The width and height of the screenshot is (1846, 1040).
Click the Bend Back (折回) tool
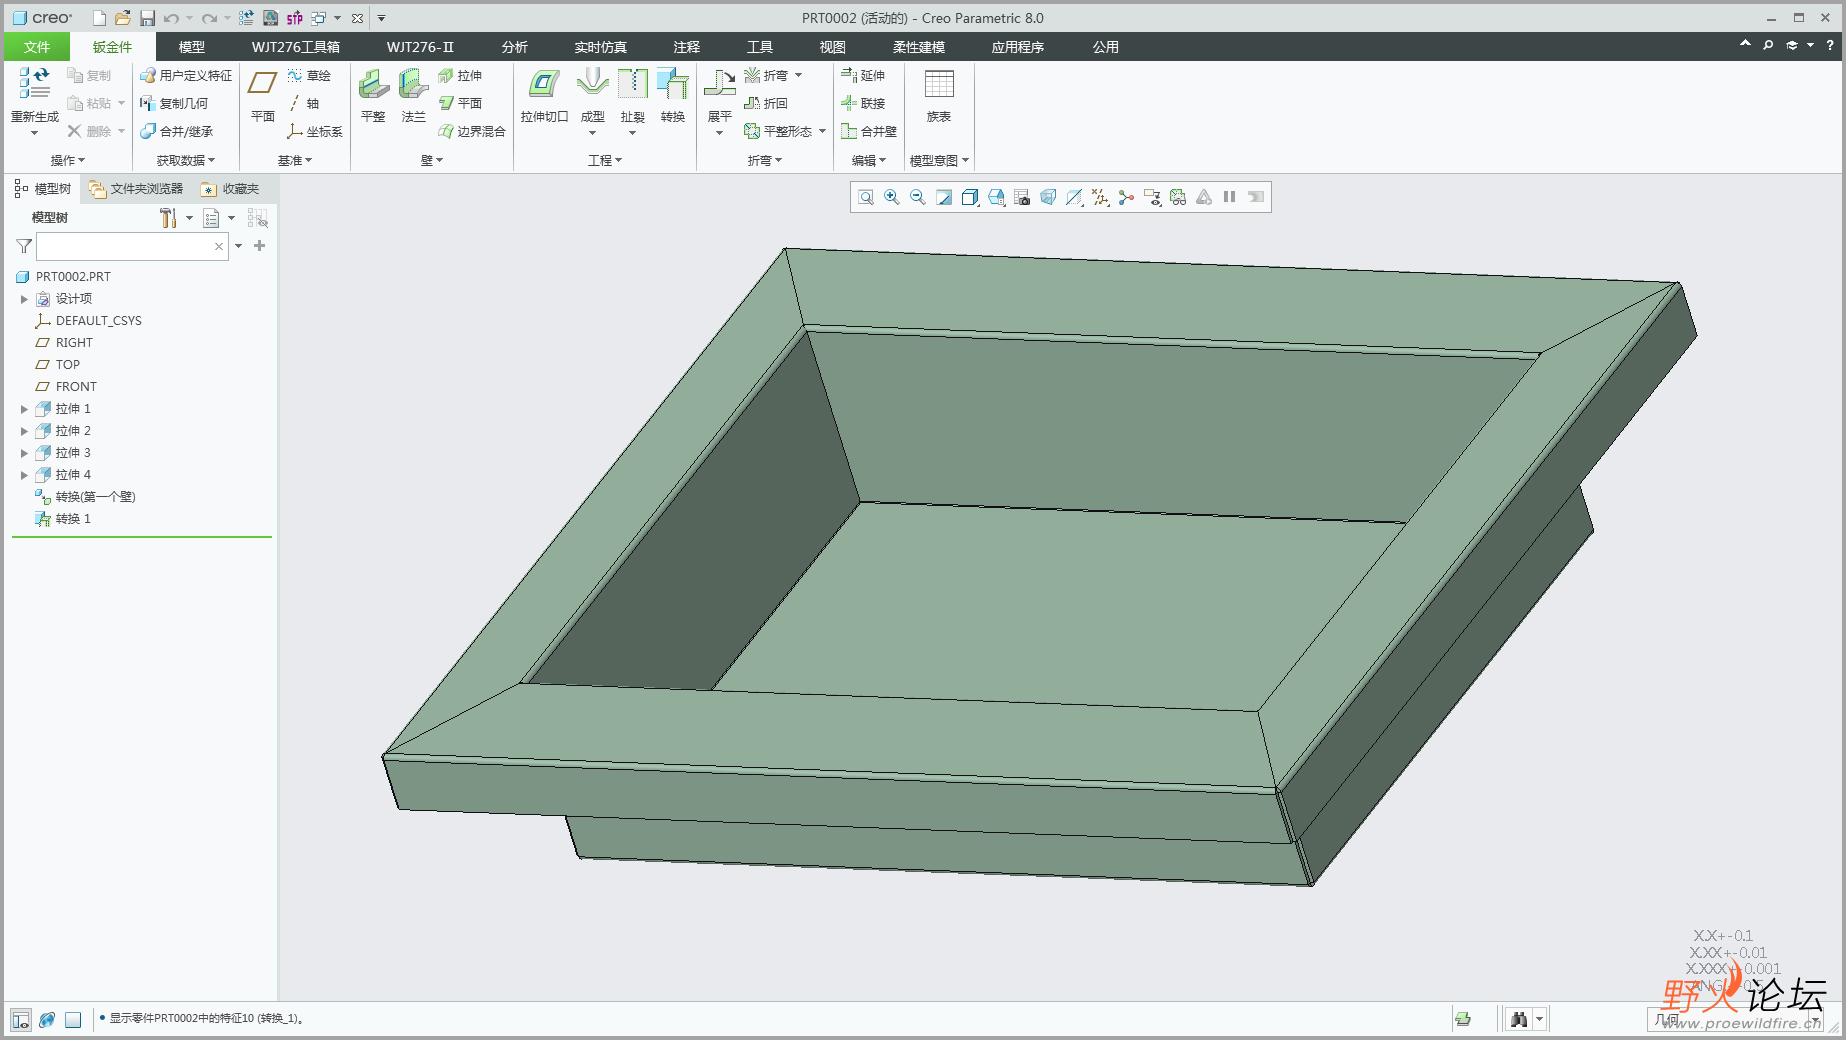(x=766, y=103)
